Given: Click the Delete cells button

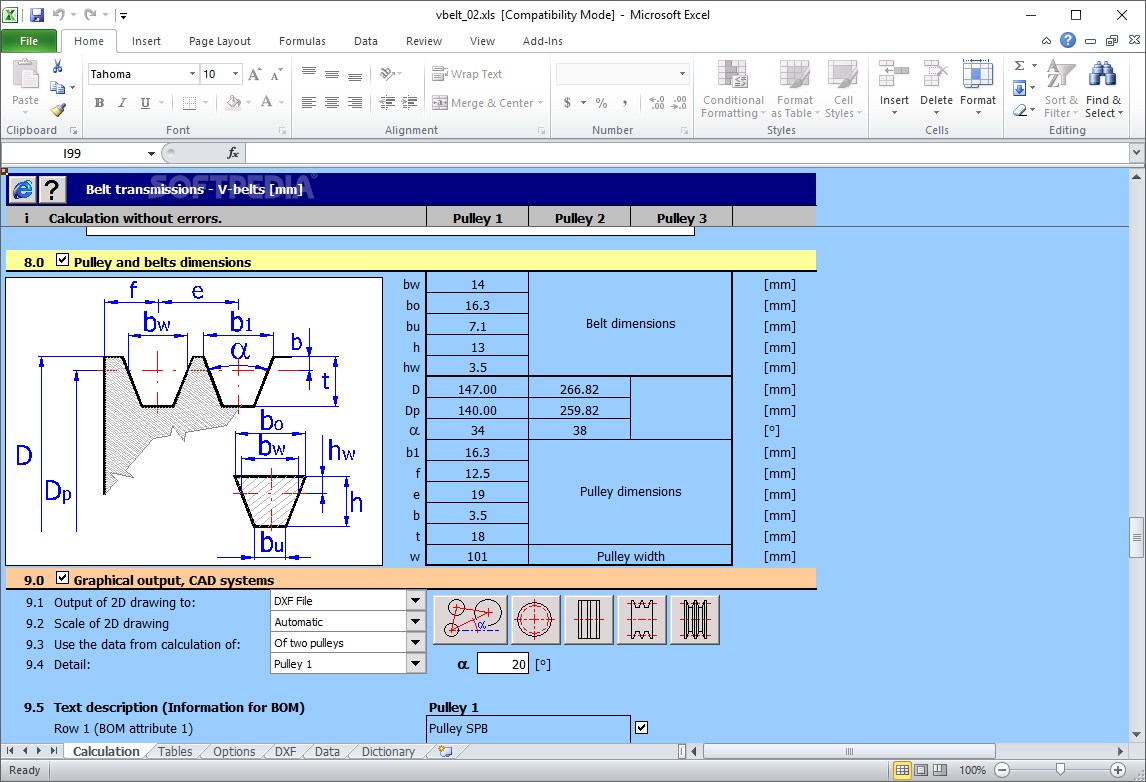Looking at the screenshot, I should 936,89.
